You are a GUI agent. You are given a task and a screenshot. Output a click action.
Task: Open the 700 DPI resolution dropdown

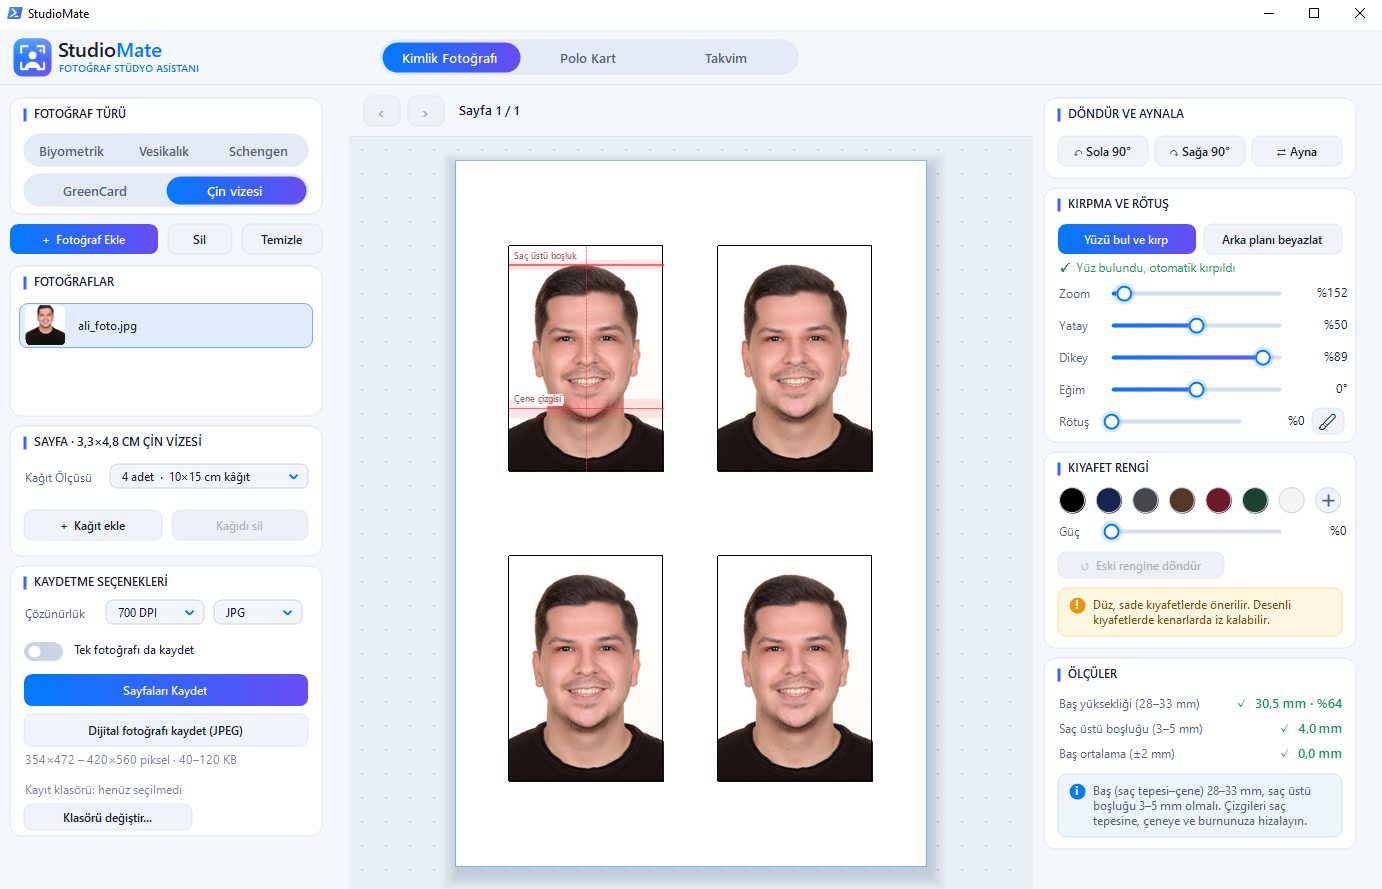(x=155, y=612)
